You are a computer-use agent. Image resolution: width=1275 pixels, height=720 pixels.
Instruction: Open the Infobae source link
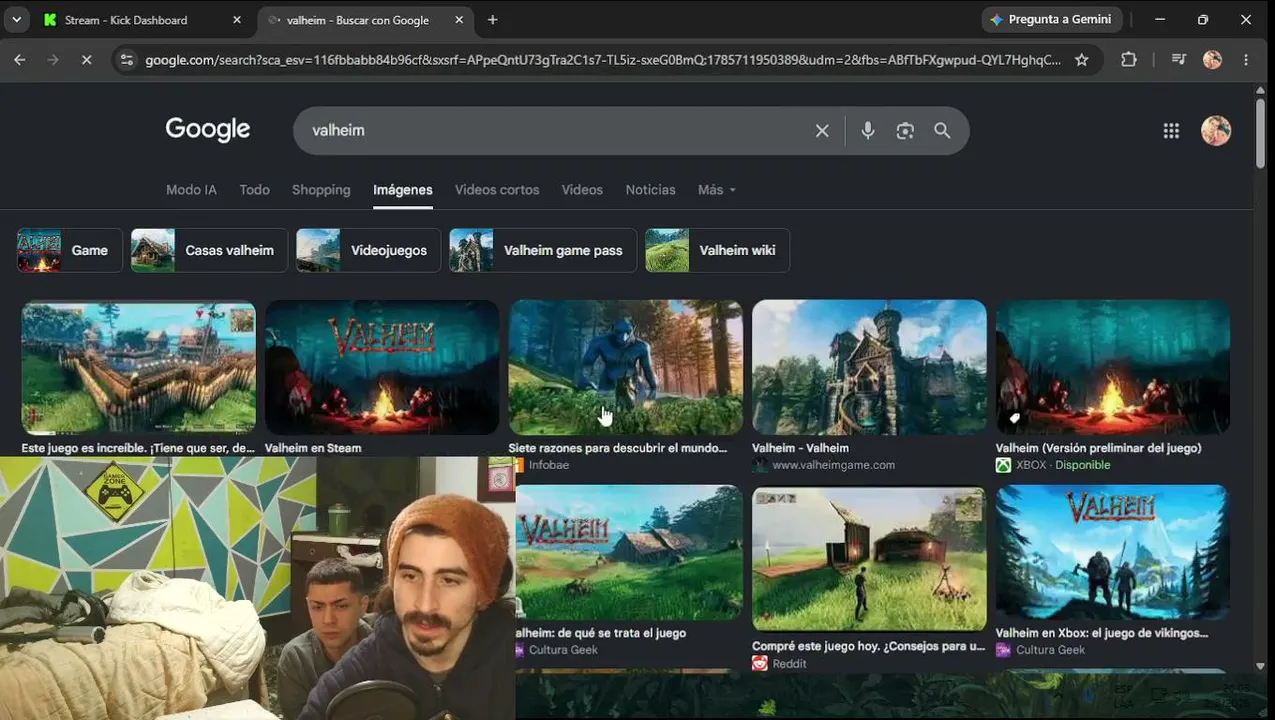point(549,465)
